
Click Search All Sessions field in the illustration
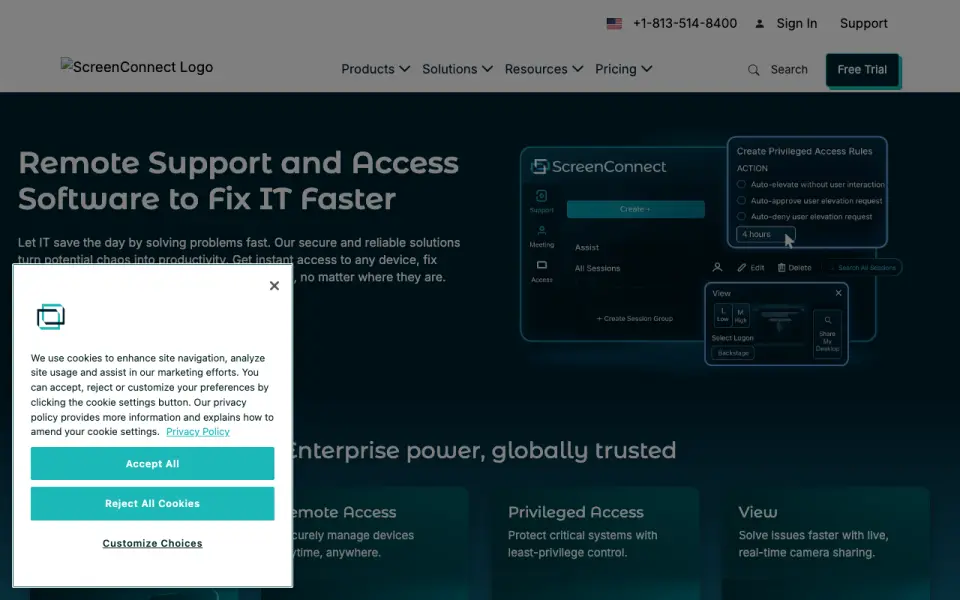click(863, 268)
